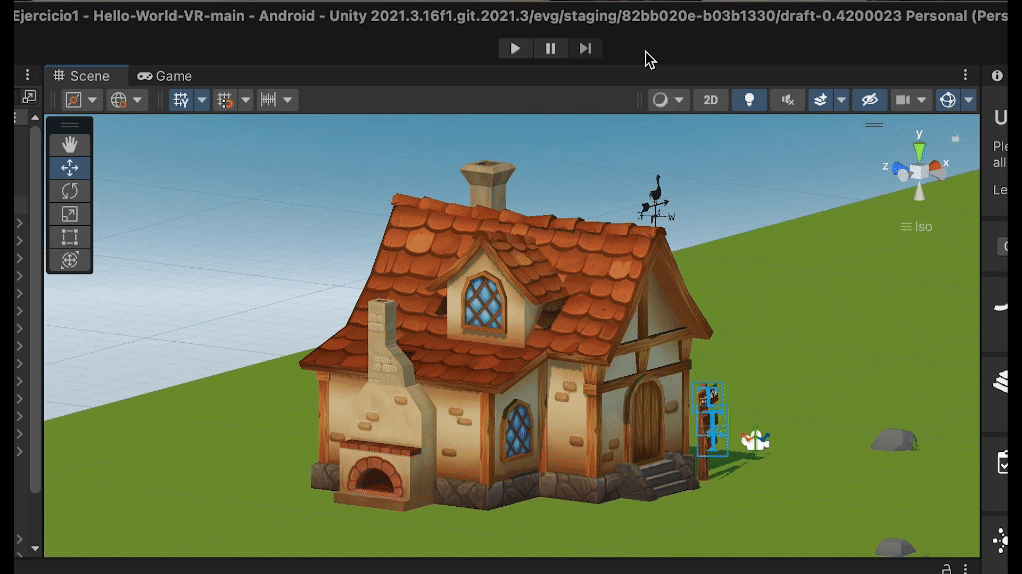The width and height of the screenshot is (1022, 574).
Task: Click the Pause button
Action: (x=550, y=48)
